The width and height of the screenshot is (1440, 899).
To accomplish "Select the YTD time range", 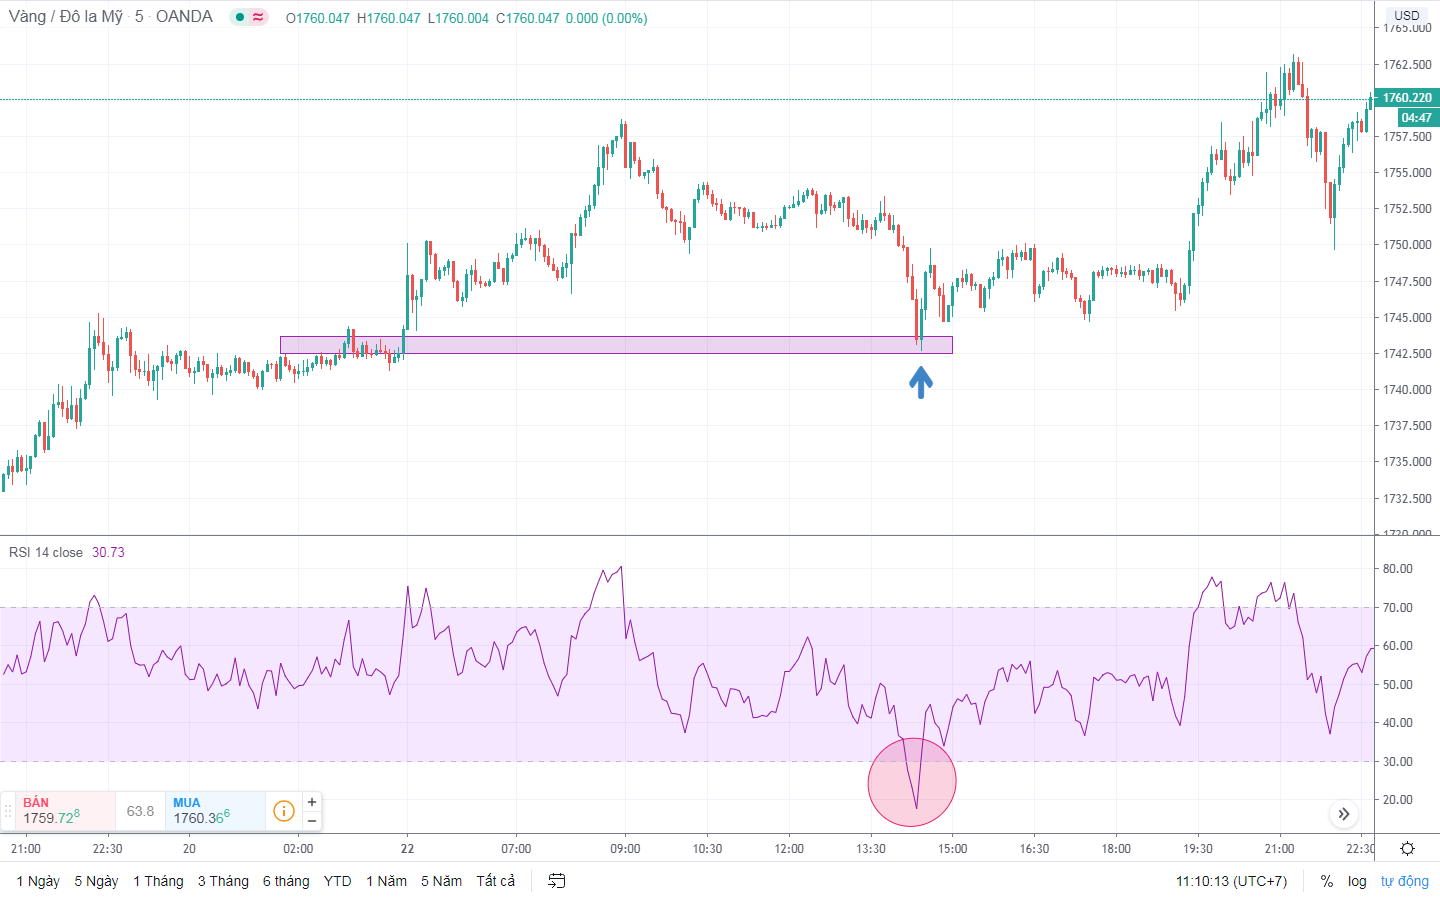I will (x=338, y=881).
